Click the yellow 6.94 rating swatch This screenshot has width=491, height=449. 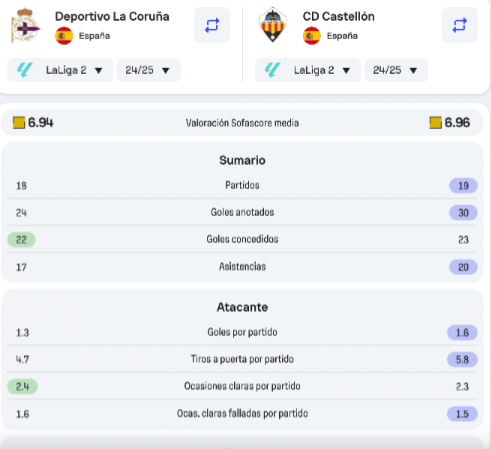[x=19, y=123]
